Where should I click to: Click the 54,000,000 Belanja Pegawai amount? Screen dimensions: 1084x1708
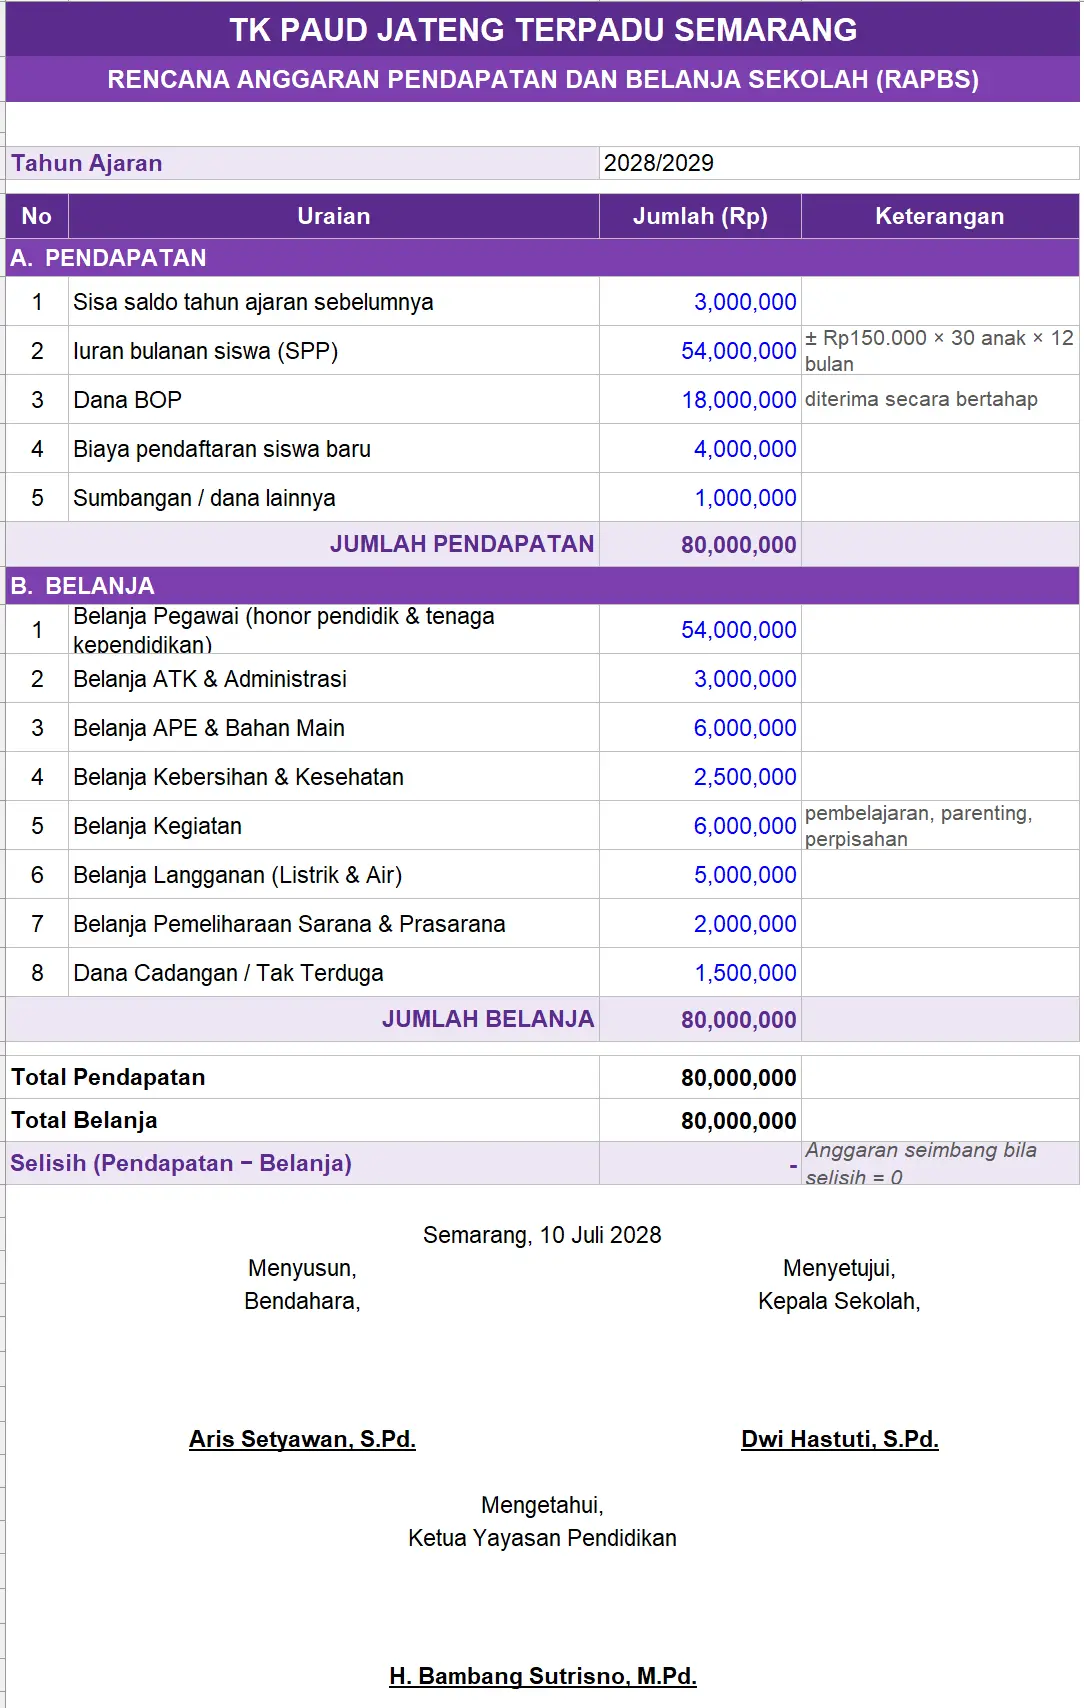click(x=700, y=630)
